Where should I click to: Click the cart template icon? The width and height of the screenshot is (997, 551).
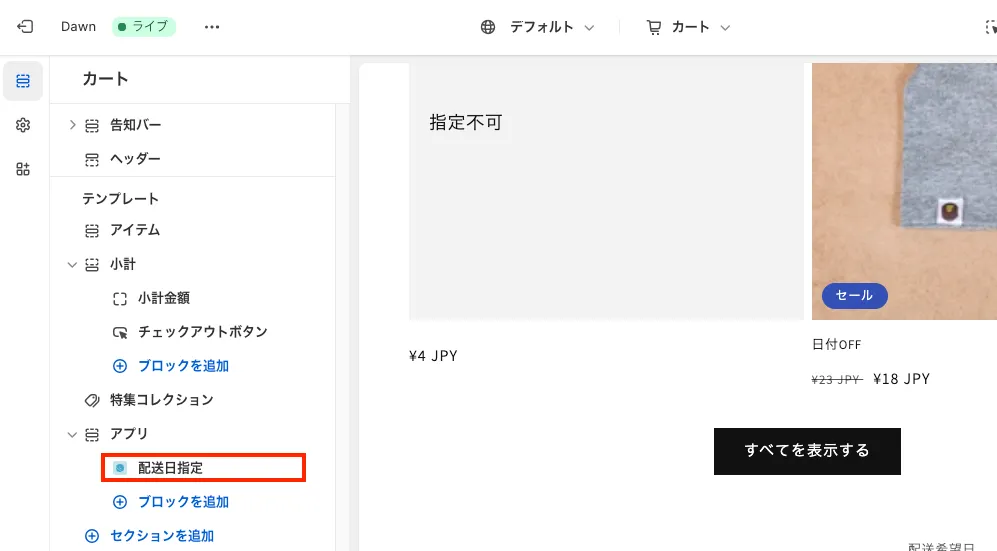click(654, 27)
